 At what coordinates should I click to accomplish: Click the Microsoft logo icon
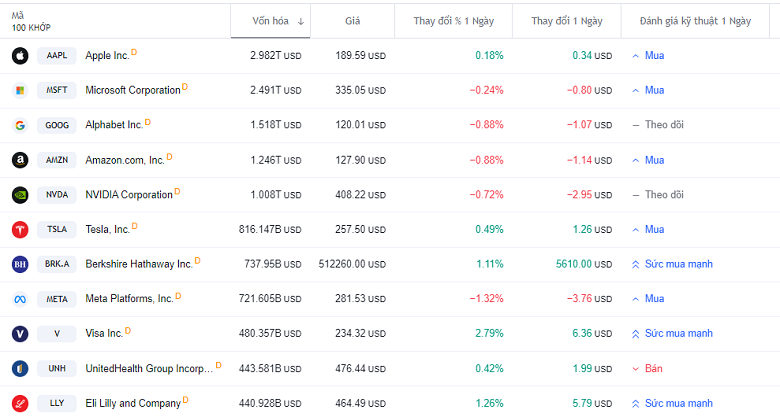19,91
